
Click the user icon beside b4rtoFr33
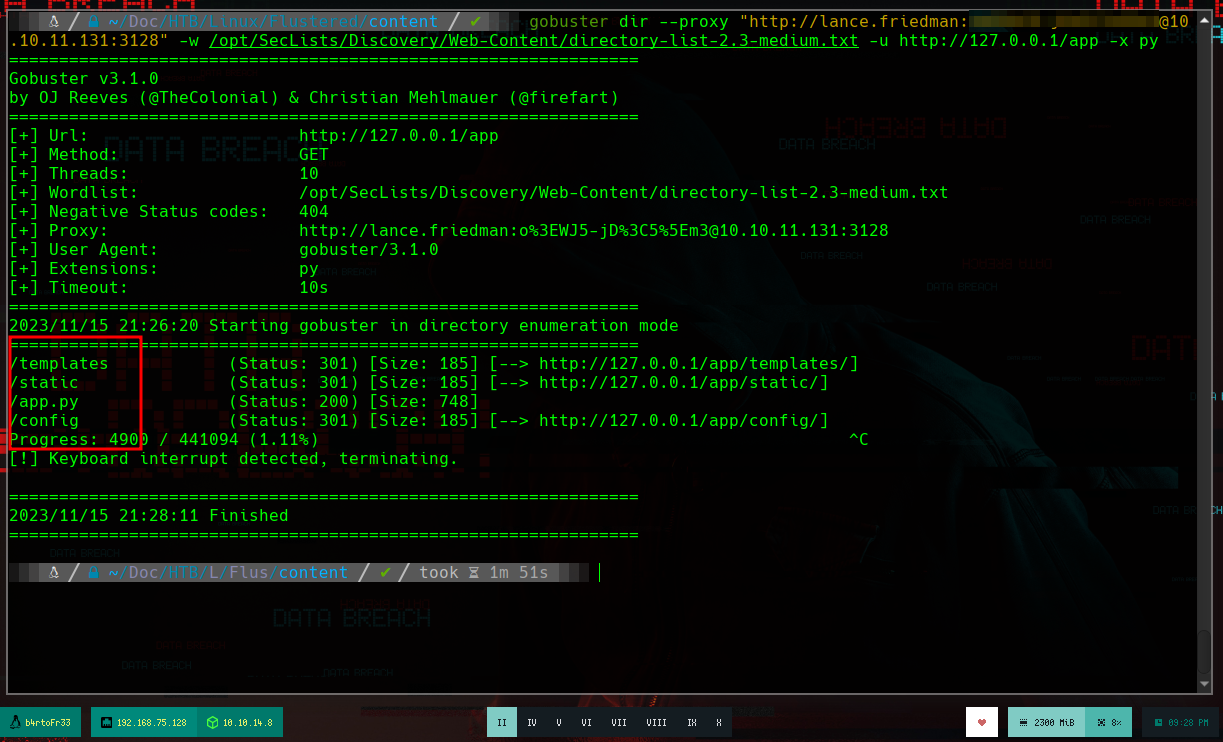[x=16, y=722]
